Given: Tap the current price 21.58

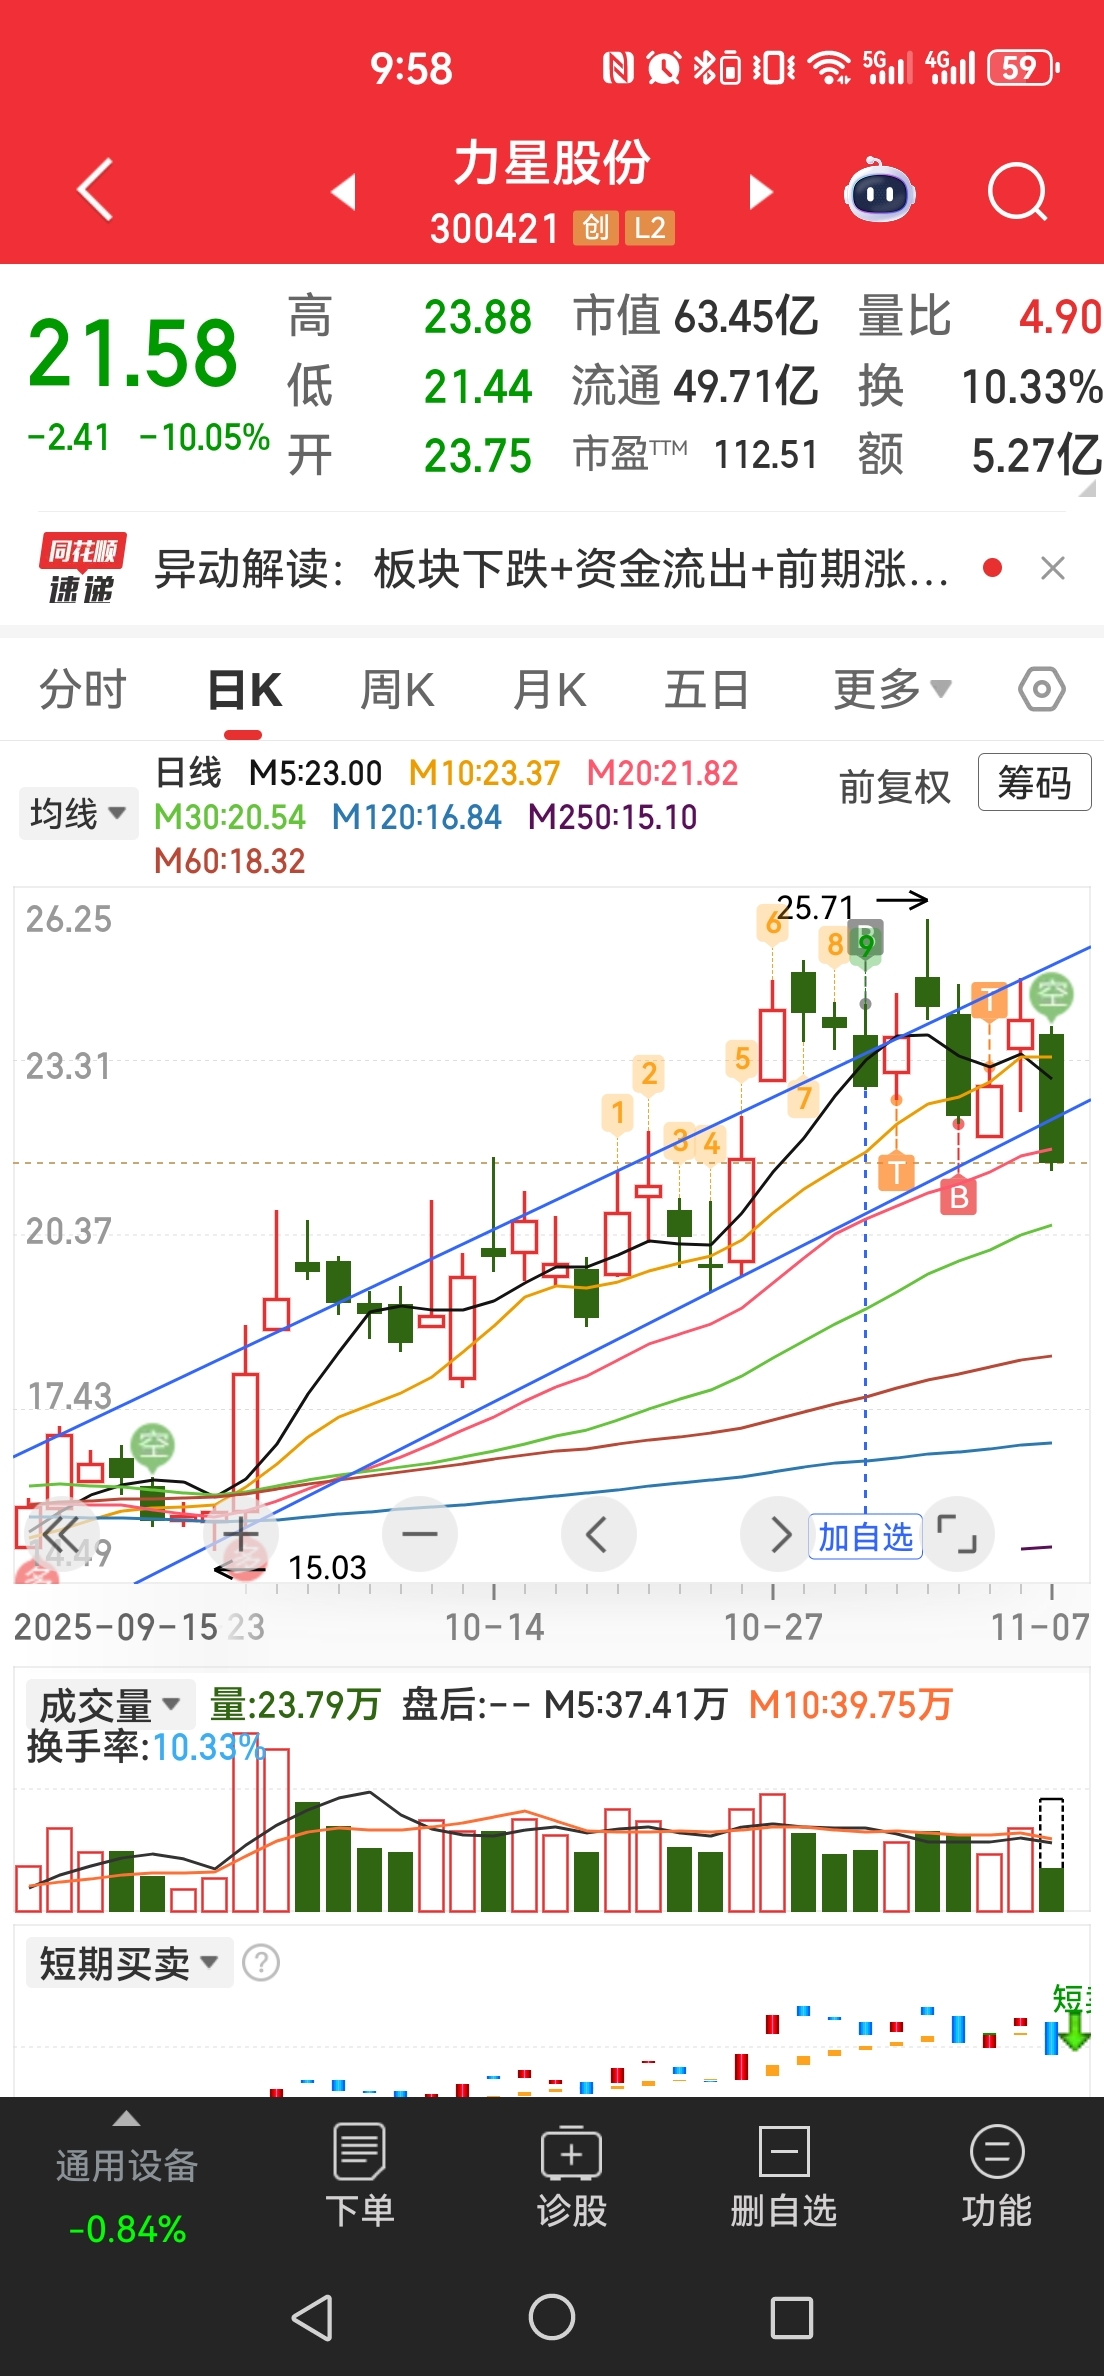Looking at the screenshot, I should pyautogui.click(x=133, y=353).
